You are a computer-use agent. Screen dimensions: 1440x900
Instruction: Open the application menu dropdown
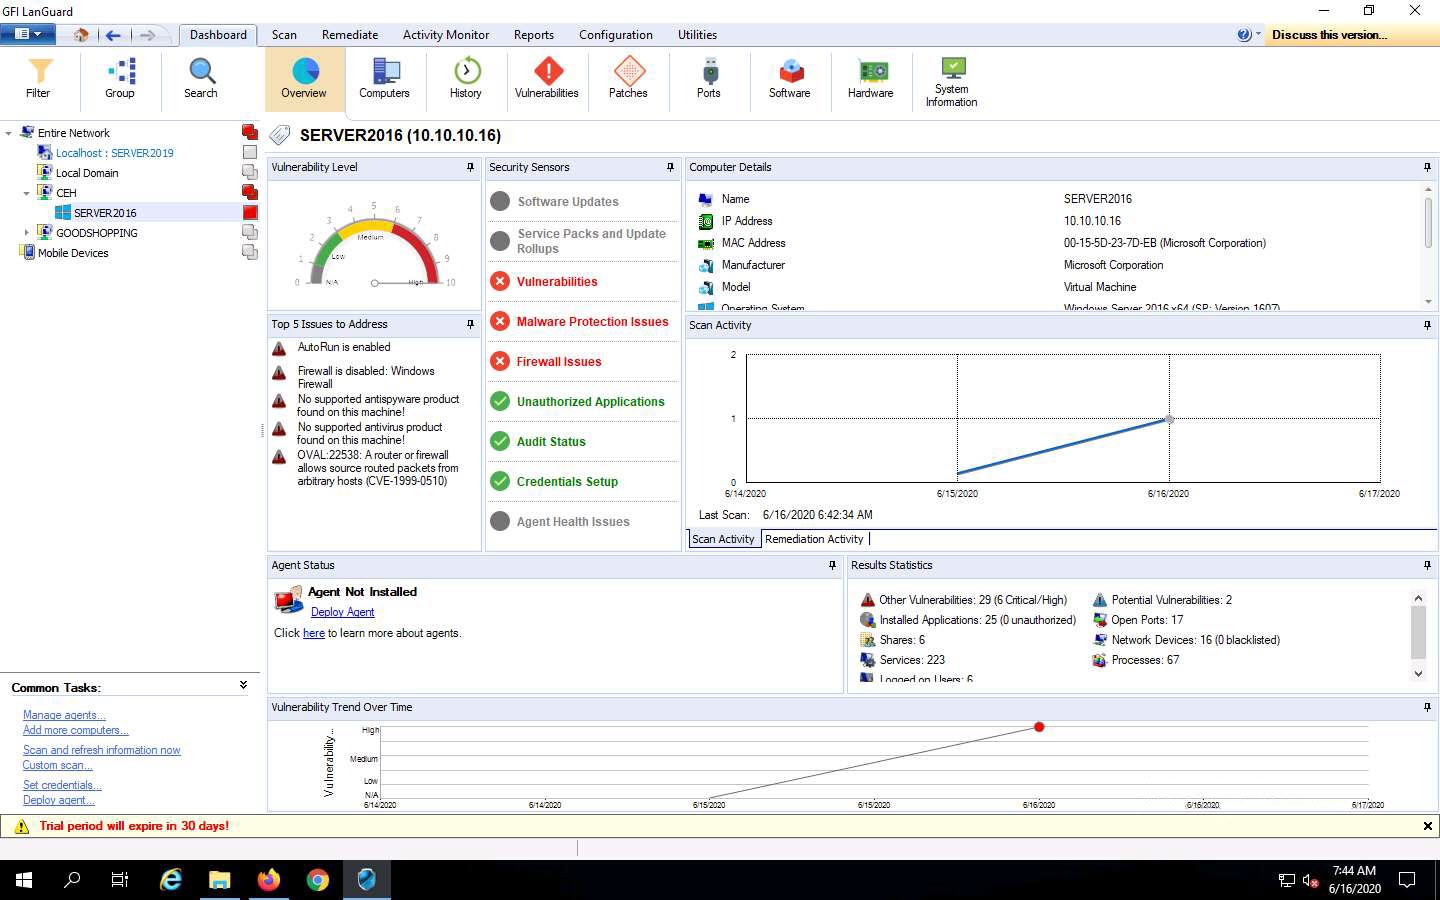tap(26, 34)
